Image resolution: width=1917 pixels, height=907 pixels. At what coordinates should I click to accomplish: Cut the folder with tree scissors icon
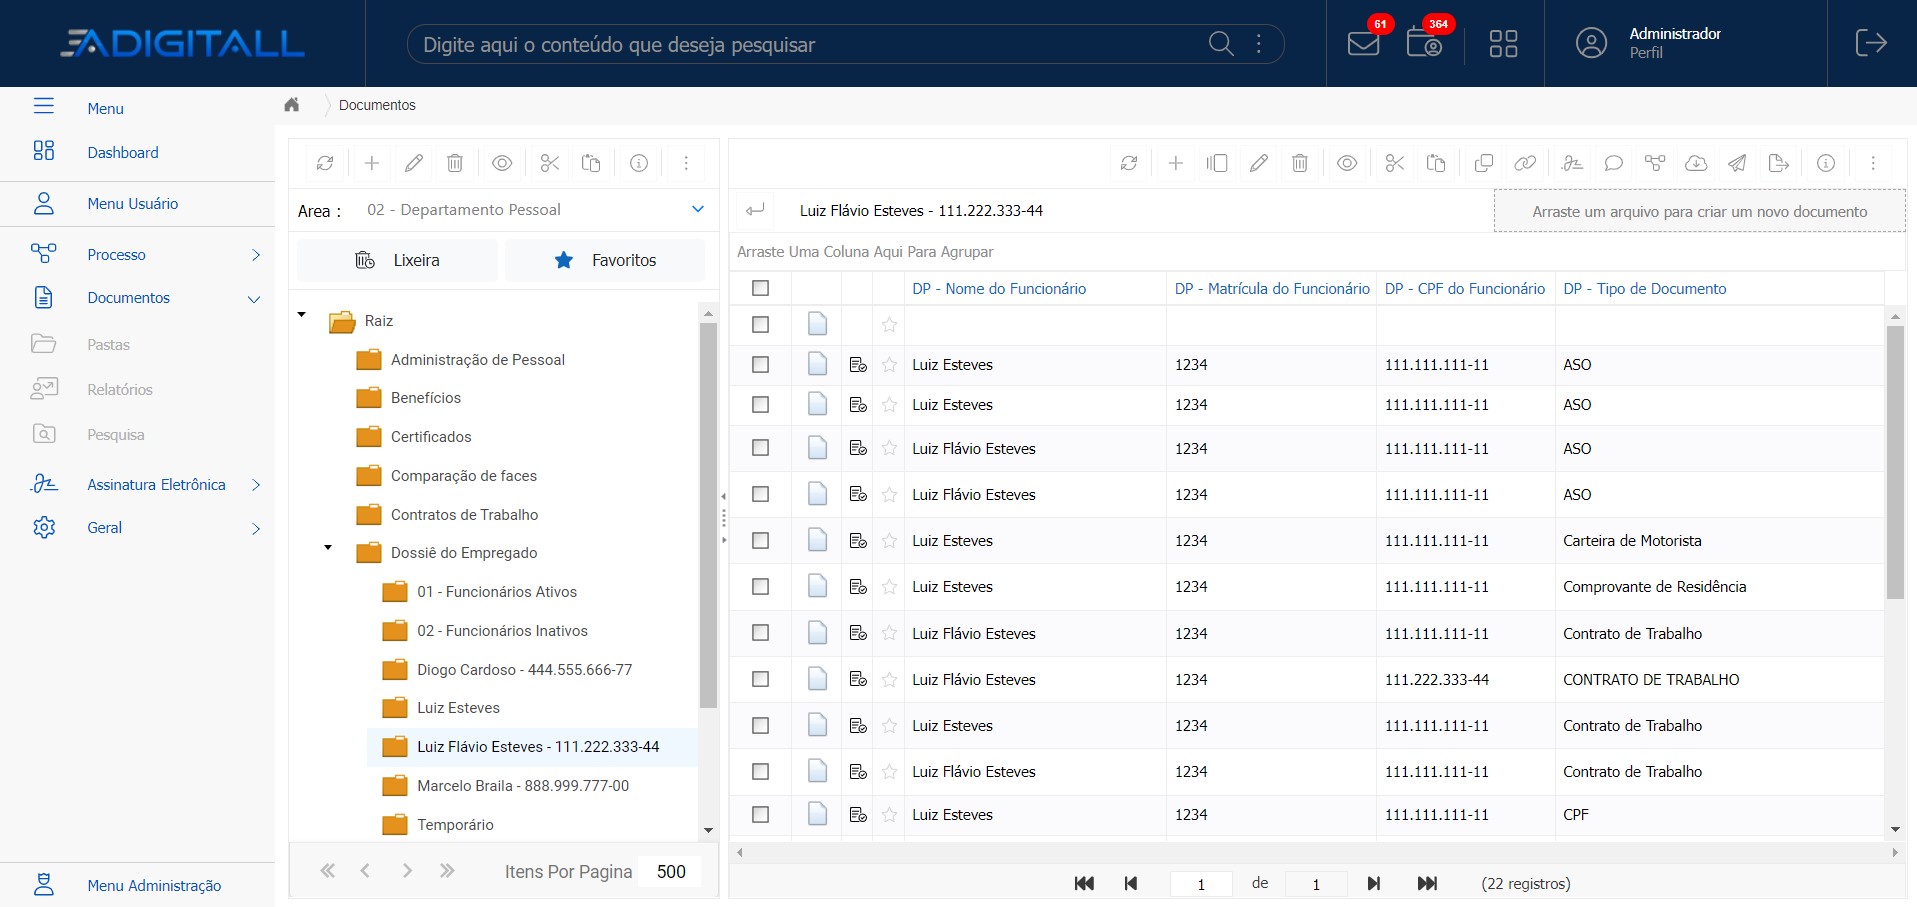(549, 163)
